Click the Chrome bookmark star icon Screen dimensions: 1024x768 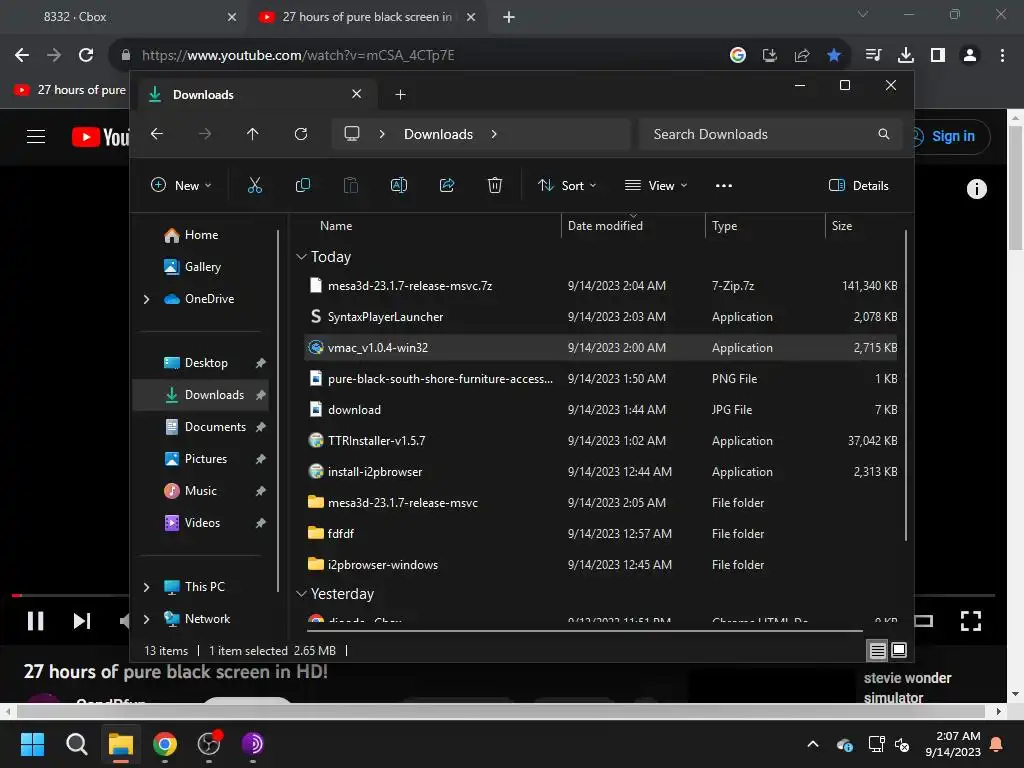tap(834, 56)
